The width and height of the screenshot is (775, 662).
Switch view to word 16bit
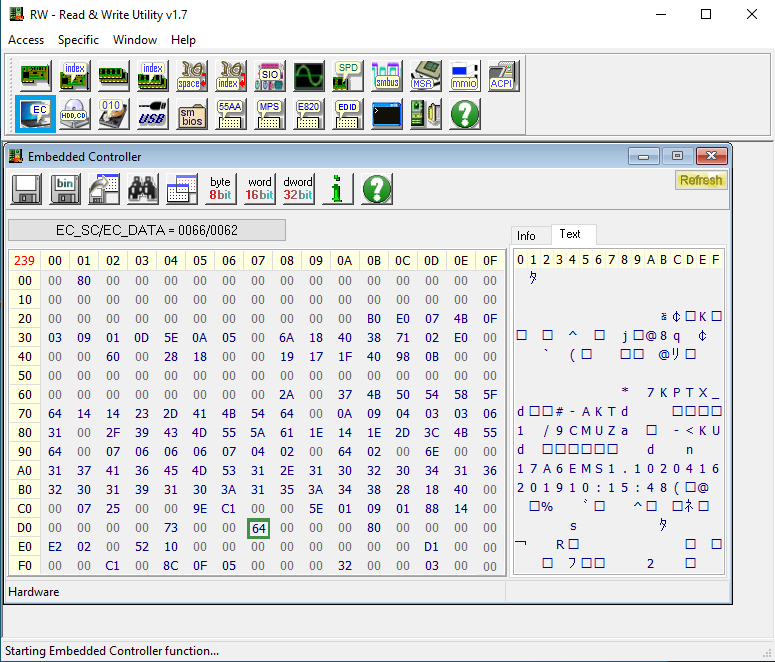pos(259,189)
